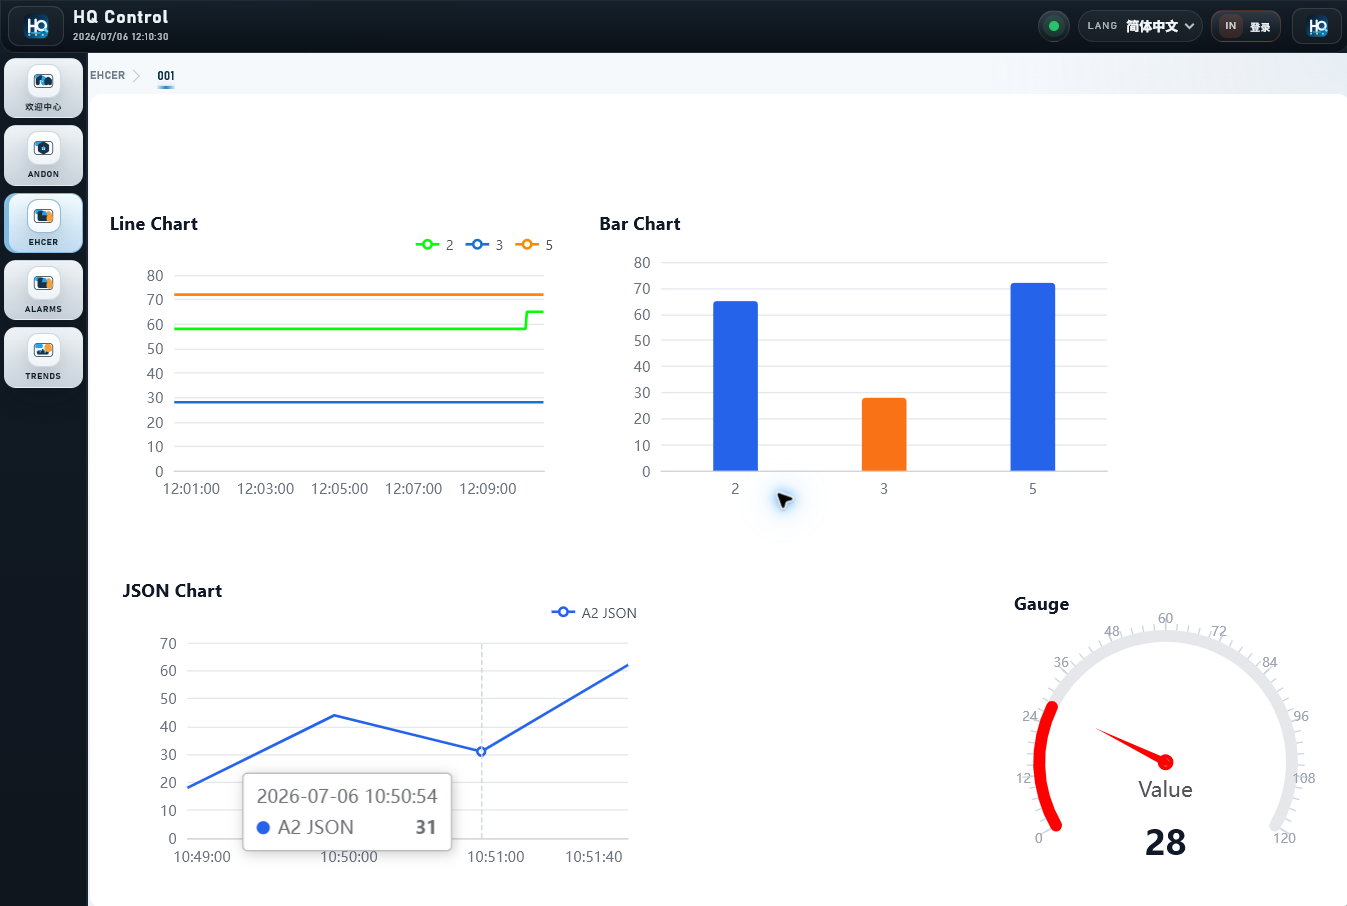The height and width of the screenshot is (906, 1347).
Task: Open the ANDON sidebar icon
Action: click(43, 155)
